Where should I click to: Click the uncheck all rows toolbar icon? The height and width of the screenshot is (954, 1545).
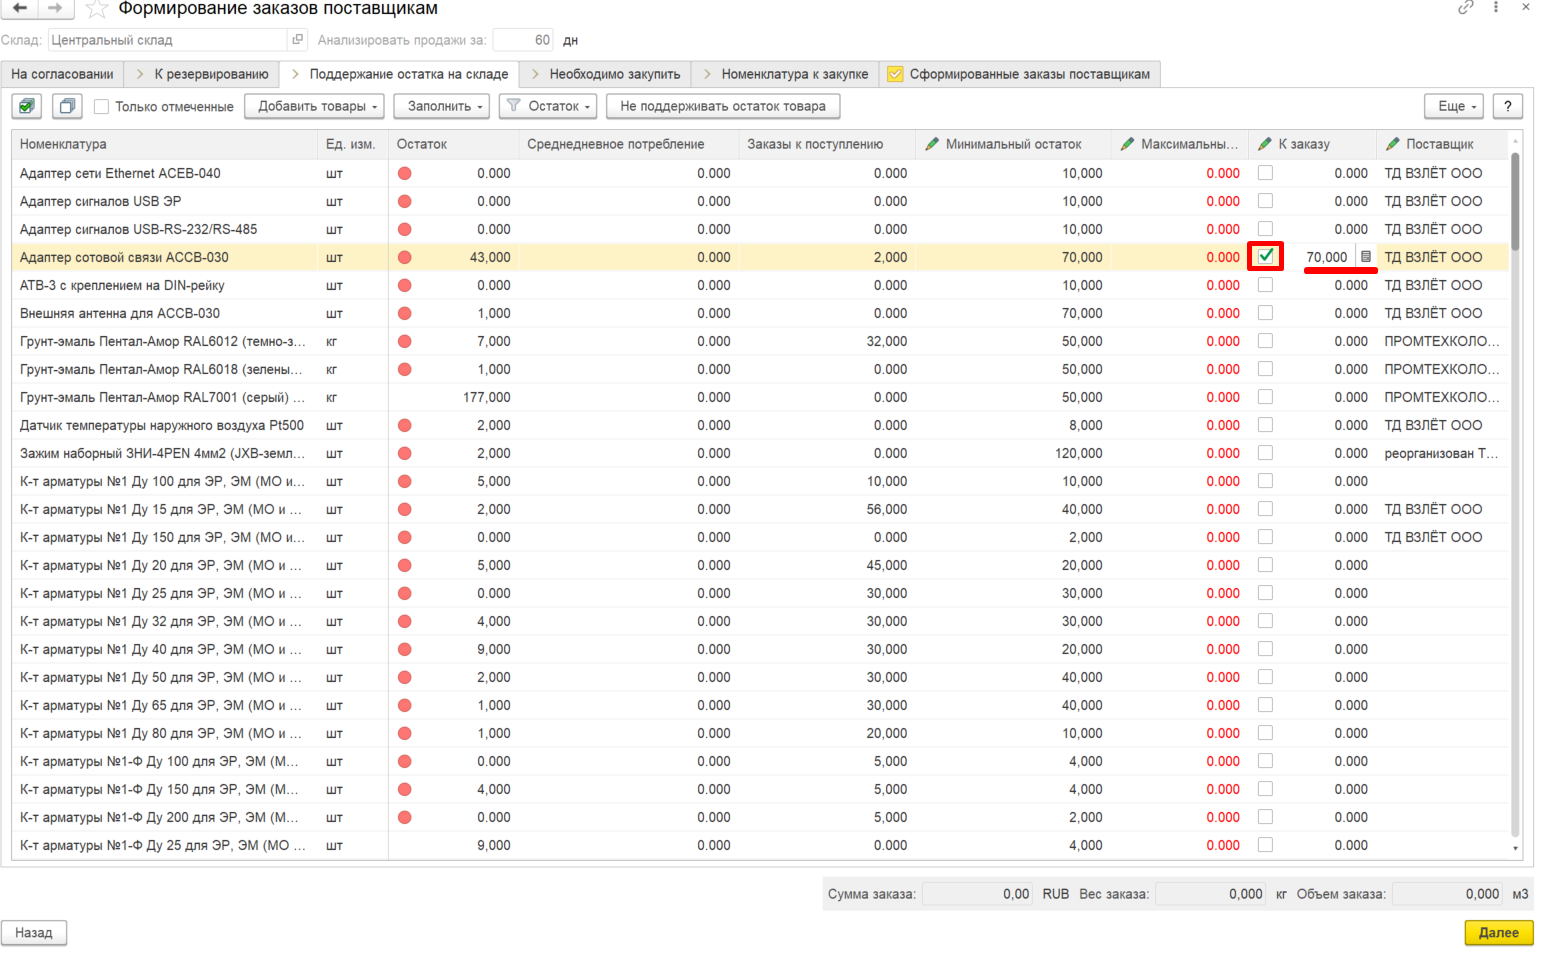[x=67, y=106]
